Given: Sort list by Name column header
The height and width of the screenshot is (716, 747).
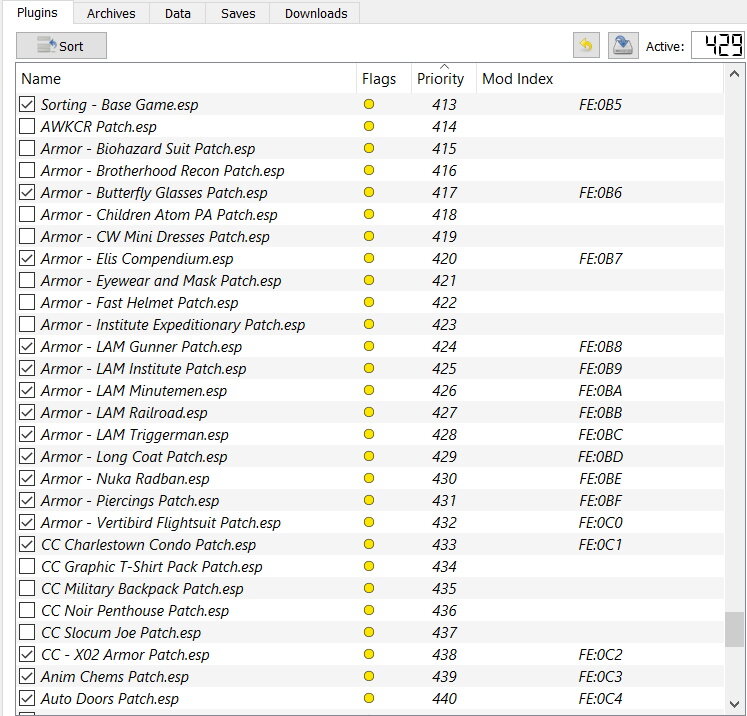Looking at the screenshot, I should click(x=186, y=79).
